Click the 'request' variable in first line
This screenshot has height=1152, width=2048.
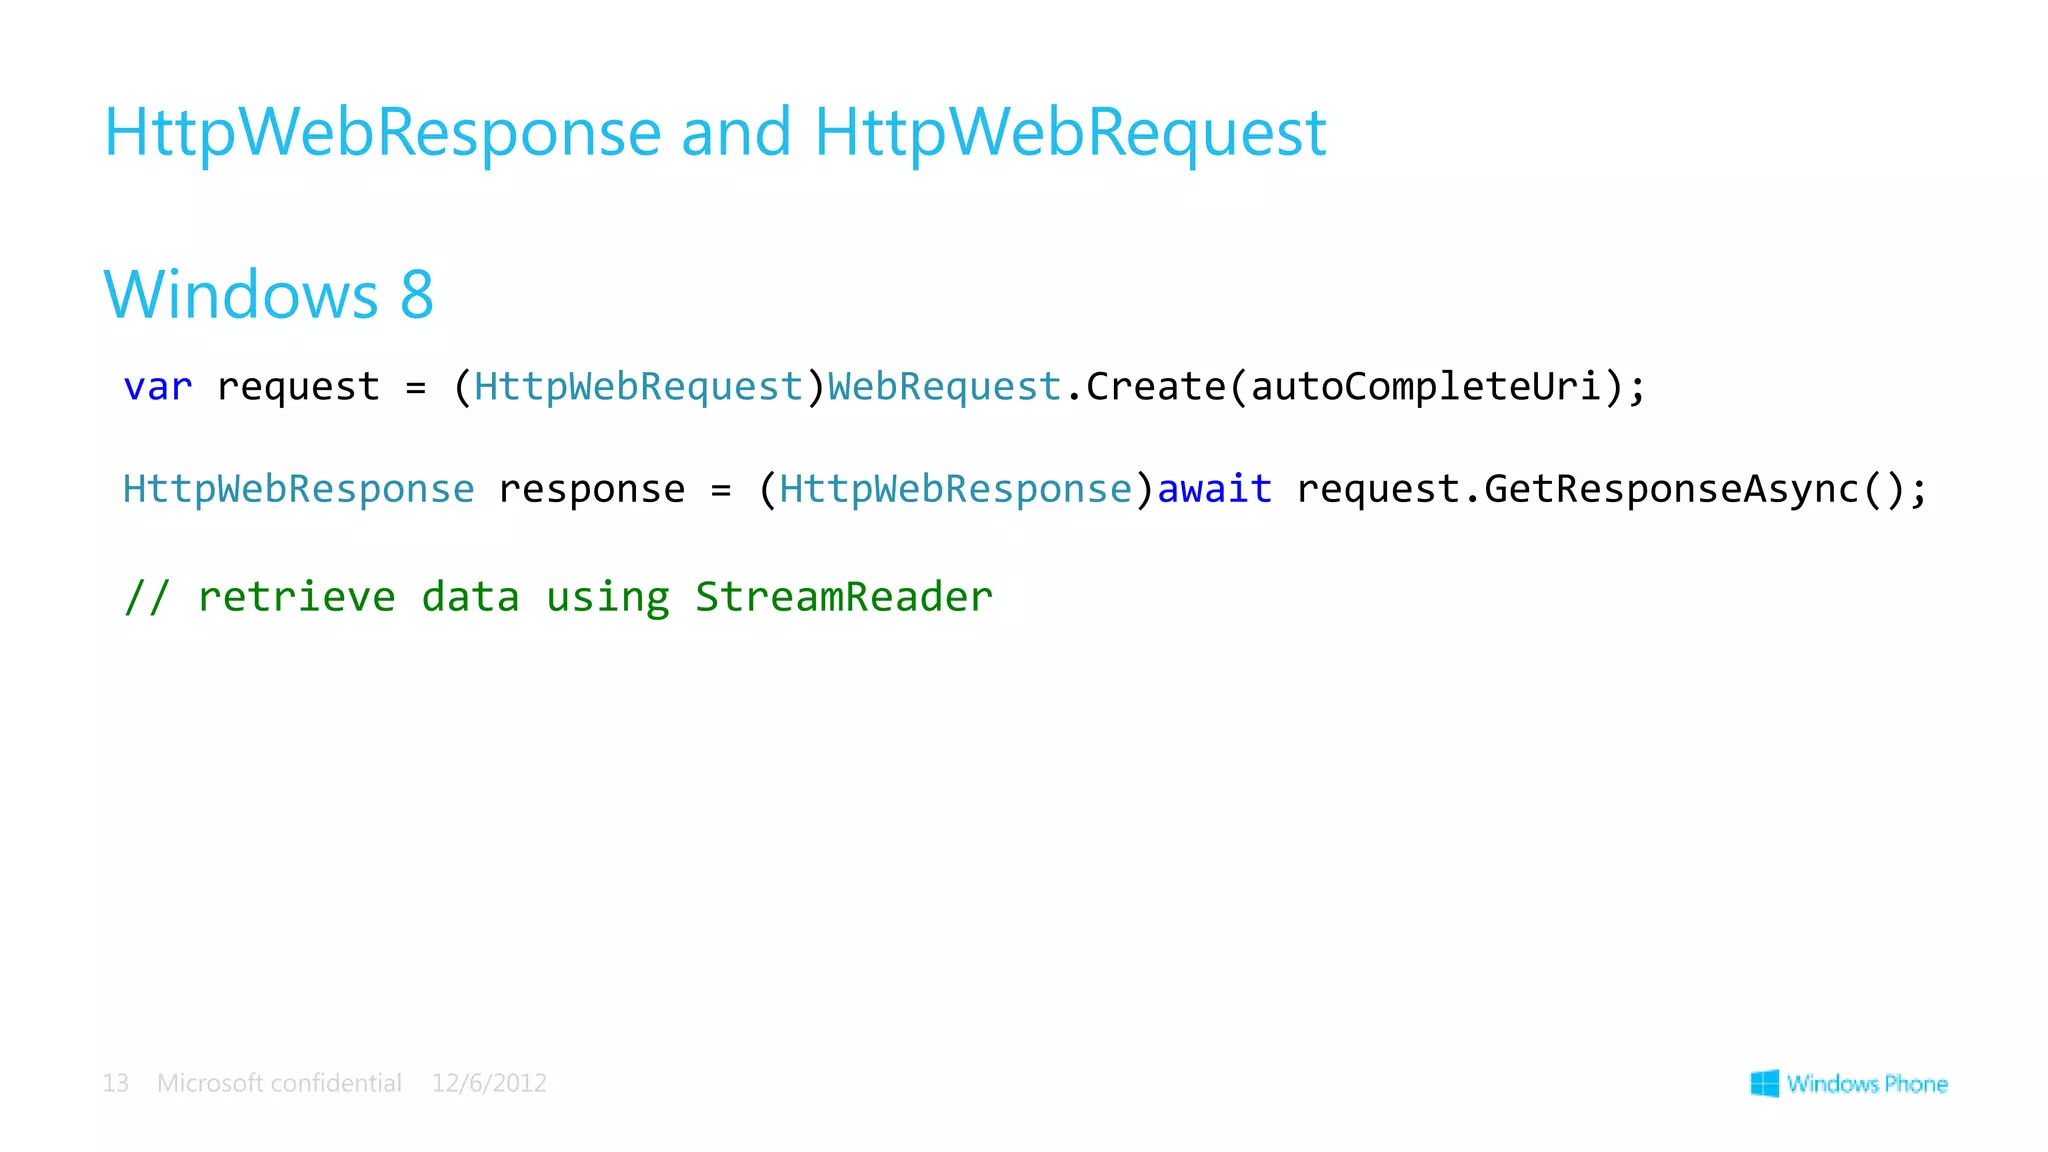coord(298,388)
